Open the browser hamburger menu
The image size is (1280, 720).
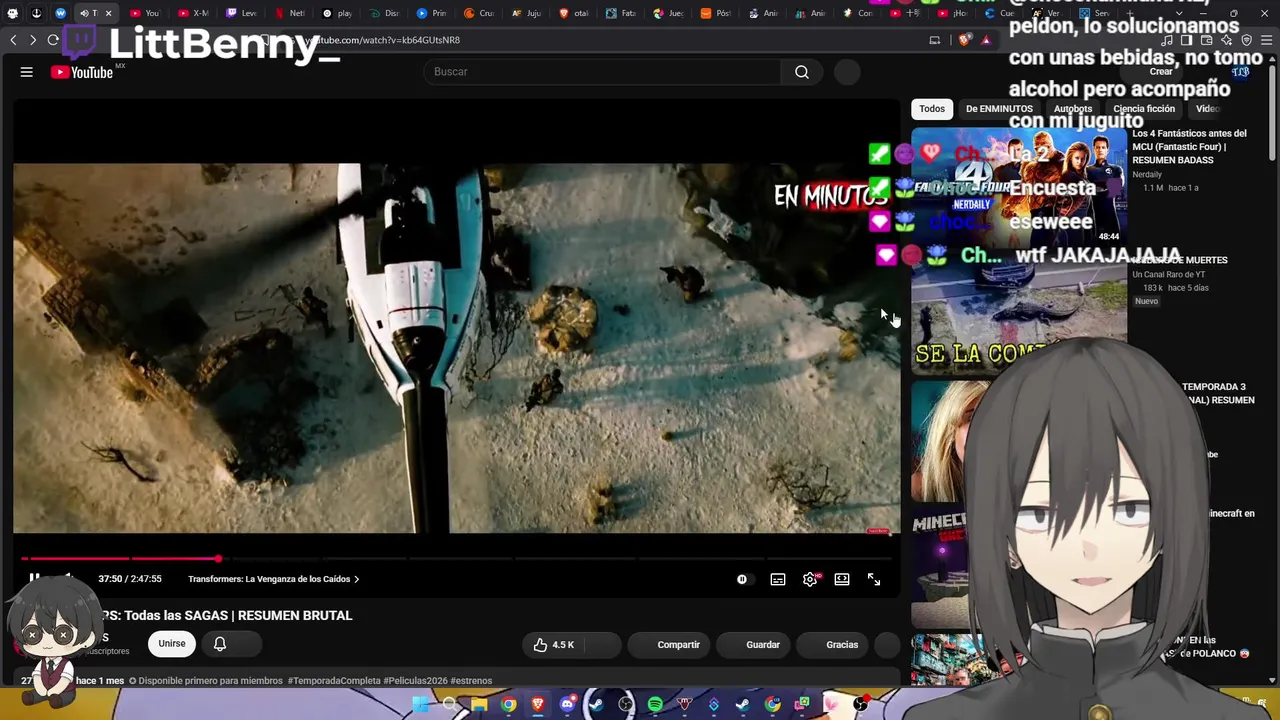pyautogui.click(x=1266, y=40)
